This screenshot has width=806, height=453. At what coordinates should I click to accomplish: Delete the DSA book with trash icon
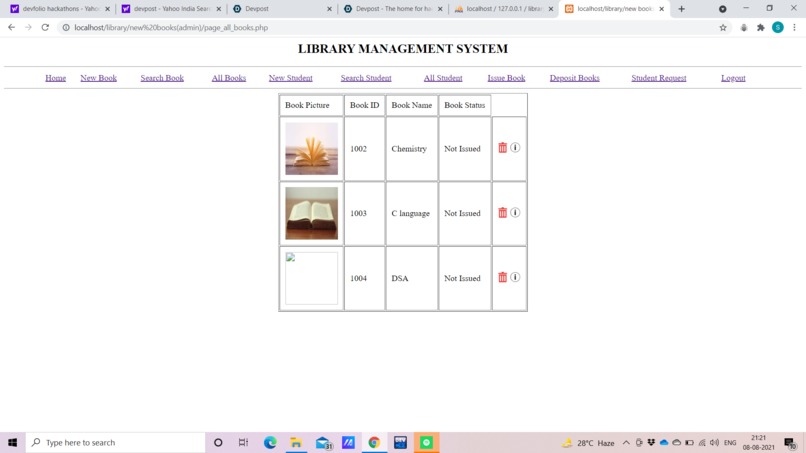(502, 278)
